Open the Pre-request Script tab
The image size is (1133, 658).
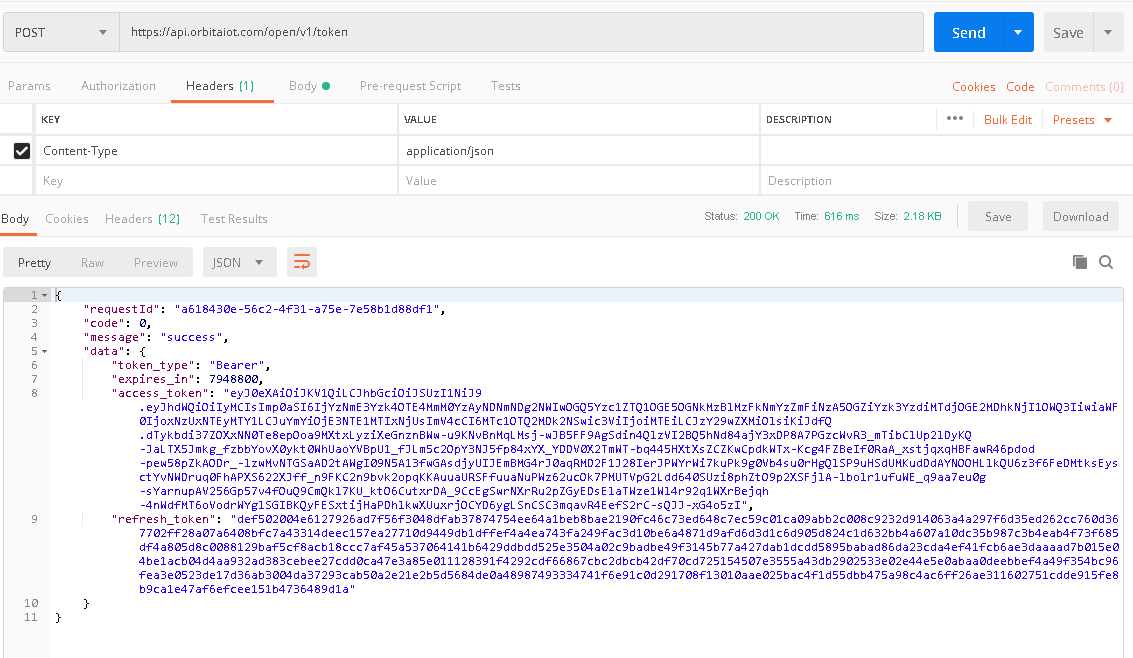[x=410, y=86]
